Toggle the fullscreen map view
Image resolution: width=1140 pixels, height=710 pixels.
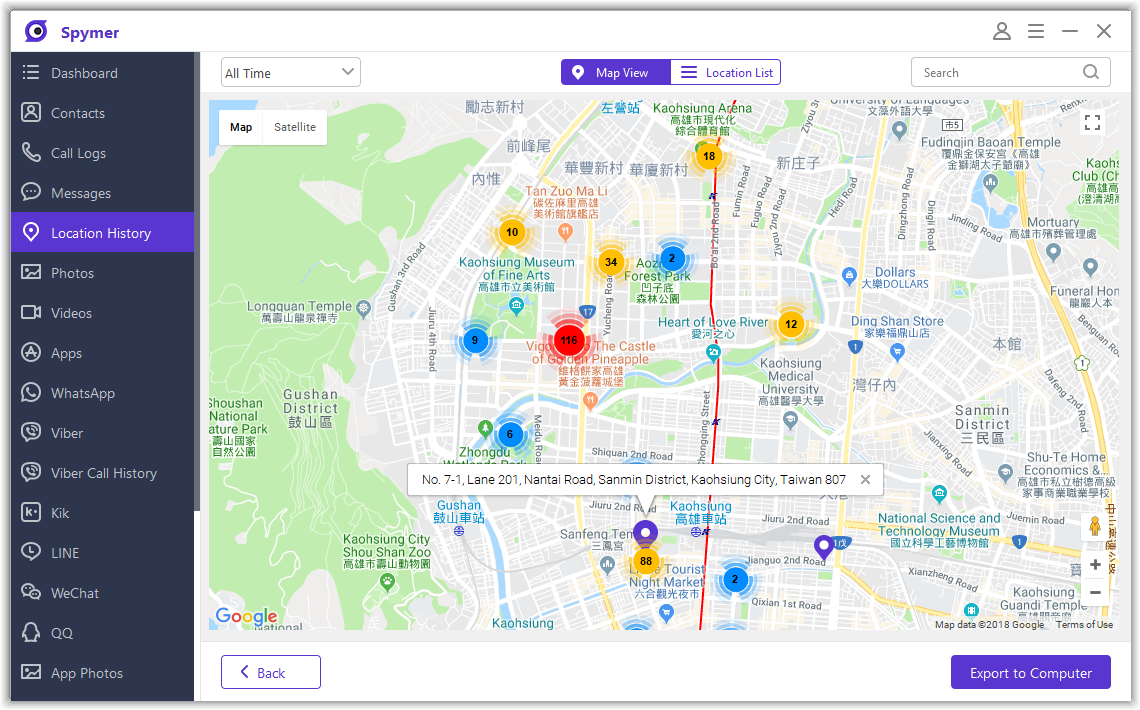pos(1092,123)
